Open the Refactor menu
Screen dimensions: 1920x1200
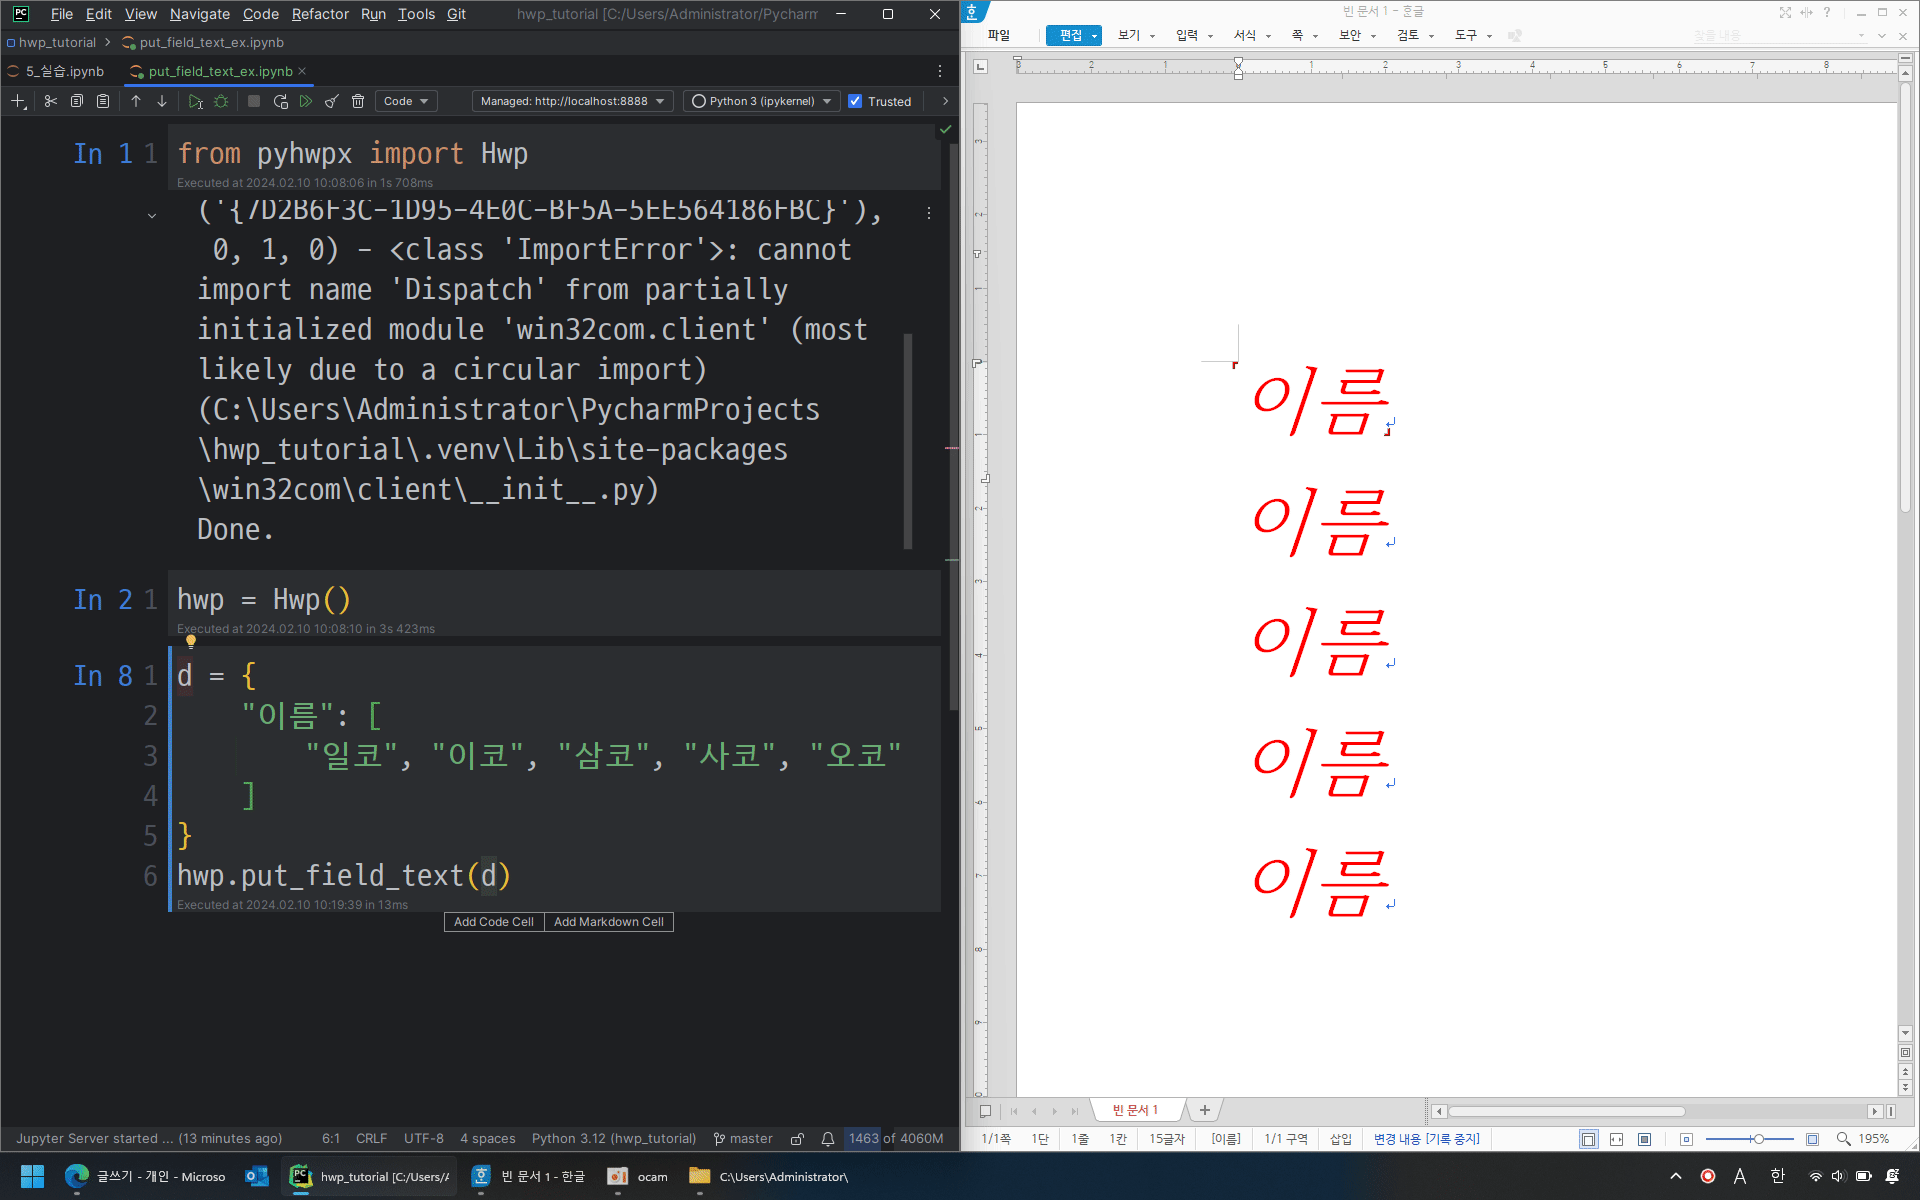(320, 14)
